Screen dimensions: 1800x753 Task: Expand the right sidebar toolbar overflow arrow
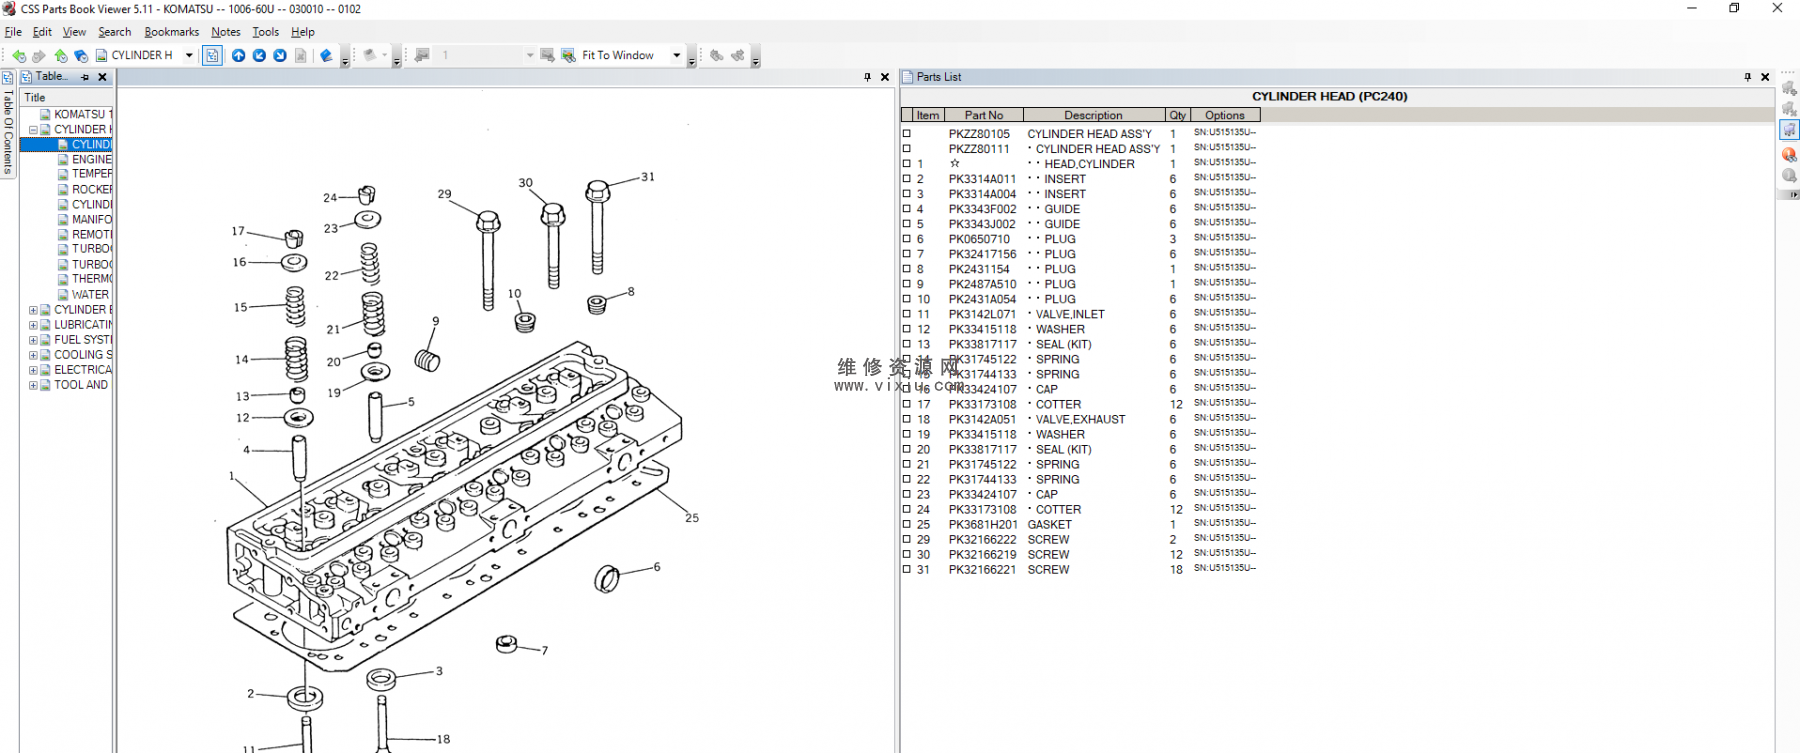[x=1789, y=195]
